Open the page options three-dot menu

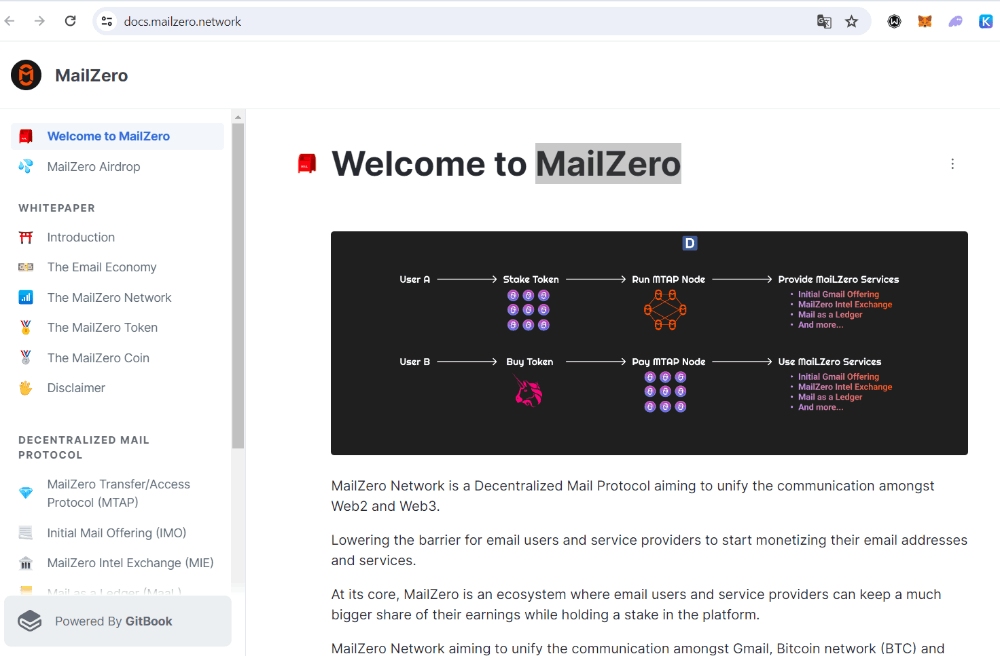952,164
